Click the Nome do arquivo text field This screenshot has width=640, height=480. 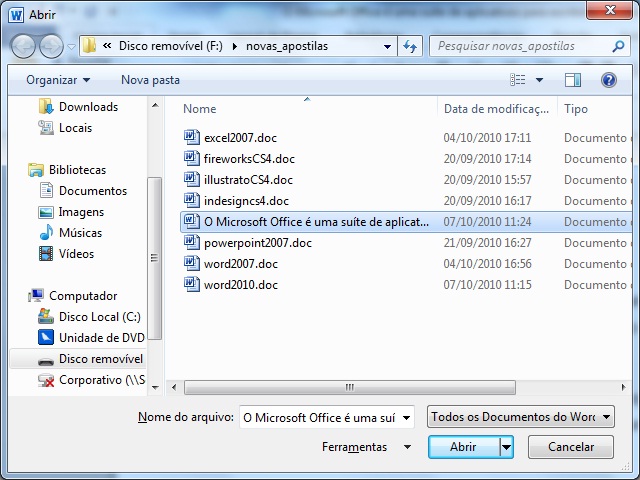point(328,417)
